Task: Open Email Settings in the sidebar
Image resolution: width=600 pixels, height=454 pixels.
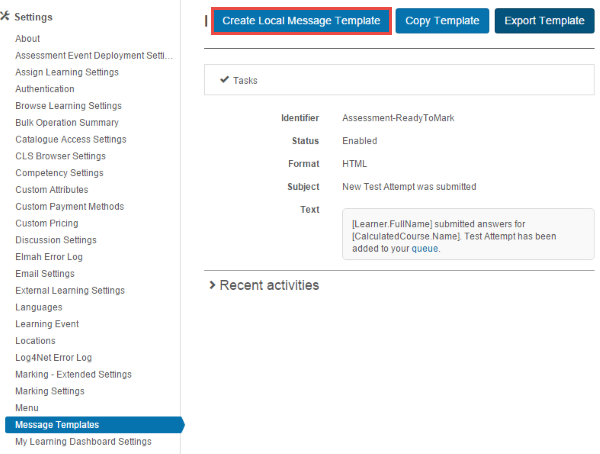Action: coord(44,273)
